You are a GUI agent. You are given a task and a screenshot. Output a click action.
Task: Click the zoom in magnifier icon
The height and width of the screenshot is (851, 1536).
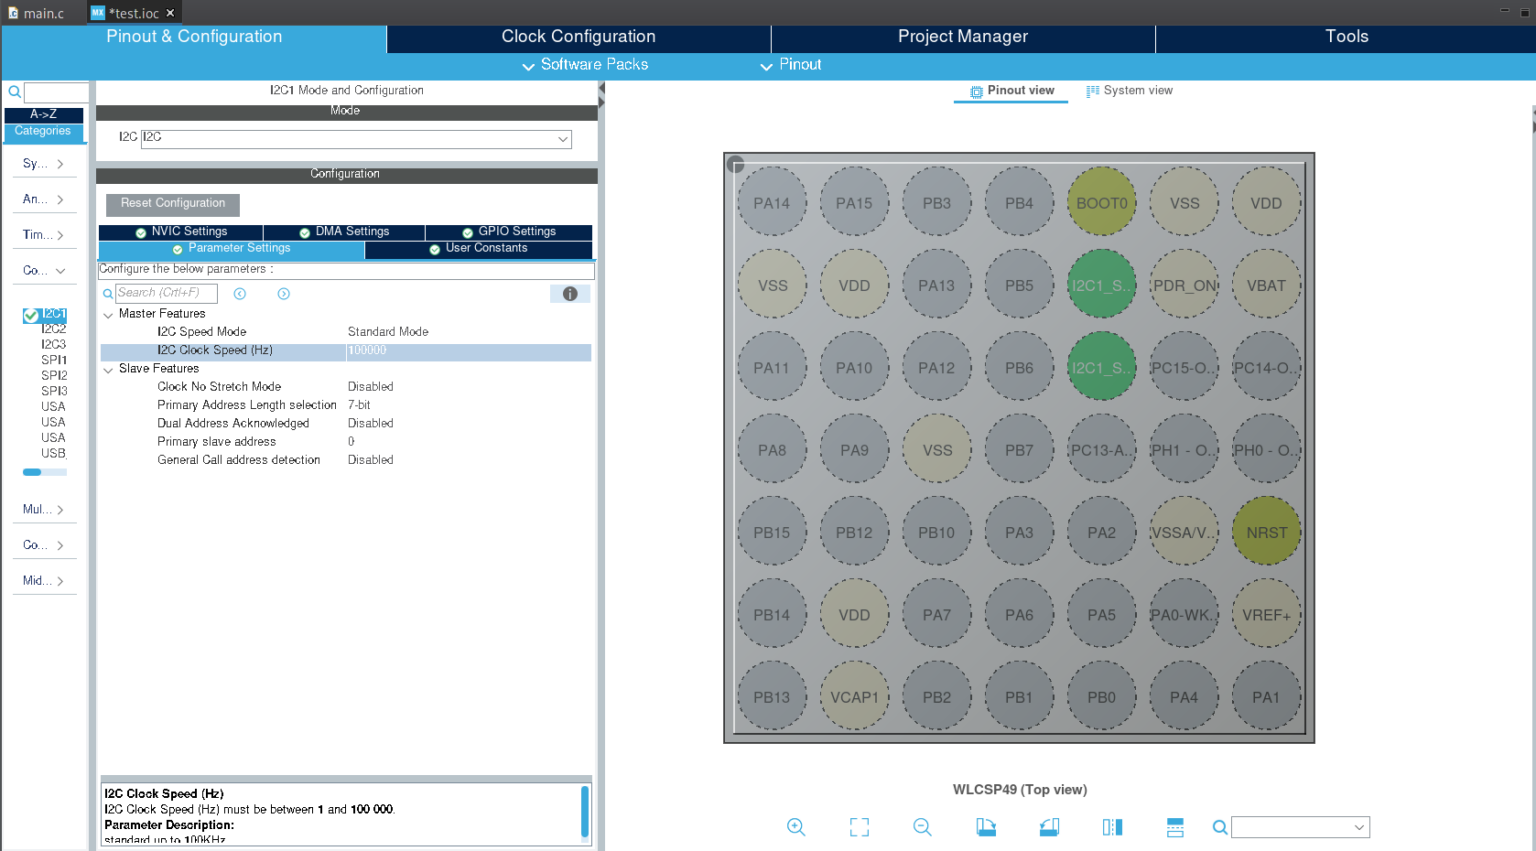pos(796,827)
